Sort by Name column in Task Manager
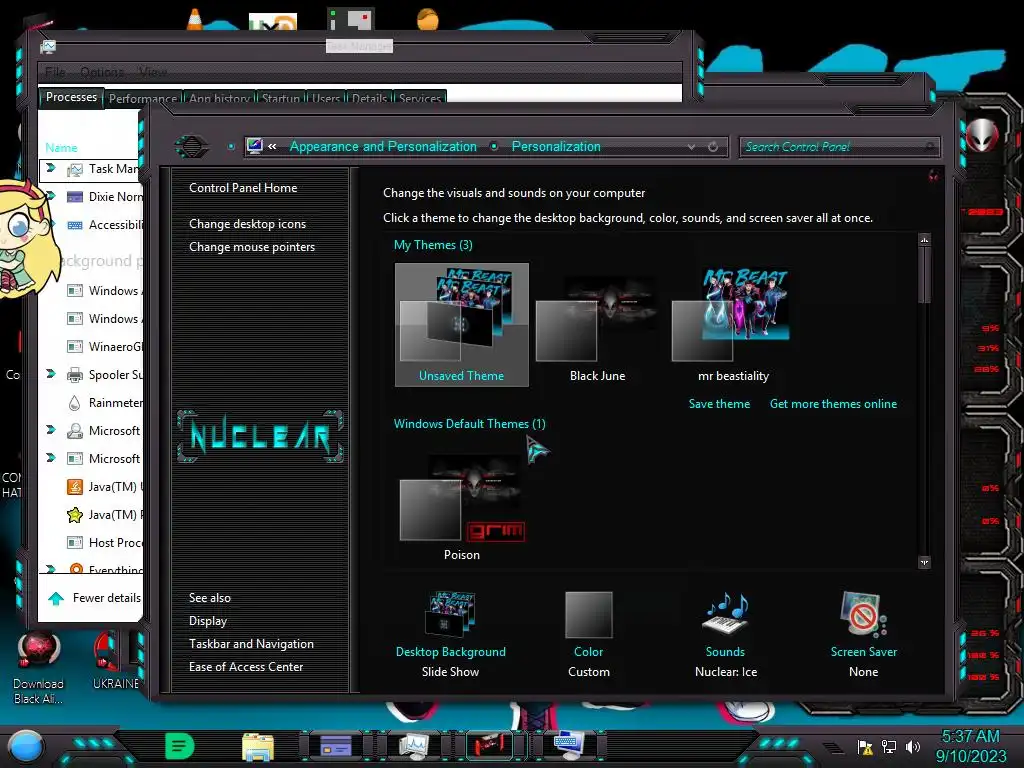The height and width of the screenshot is (768, 1024). pos(61,148)
